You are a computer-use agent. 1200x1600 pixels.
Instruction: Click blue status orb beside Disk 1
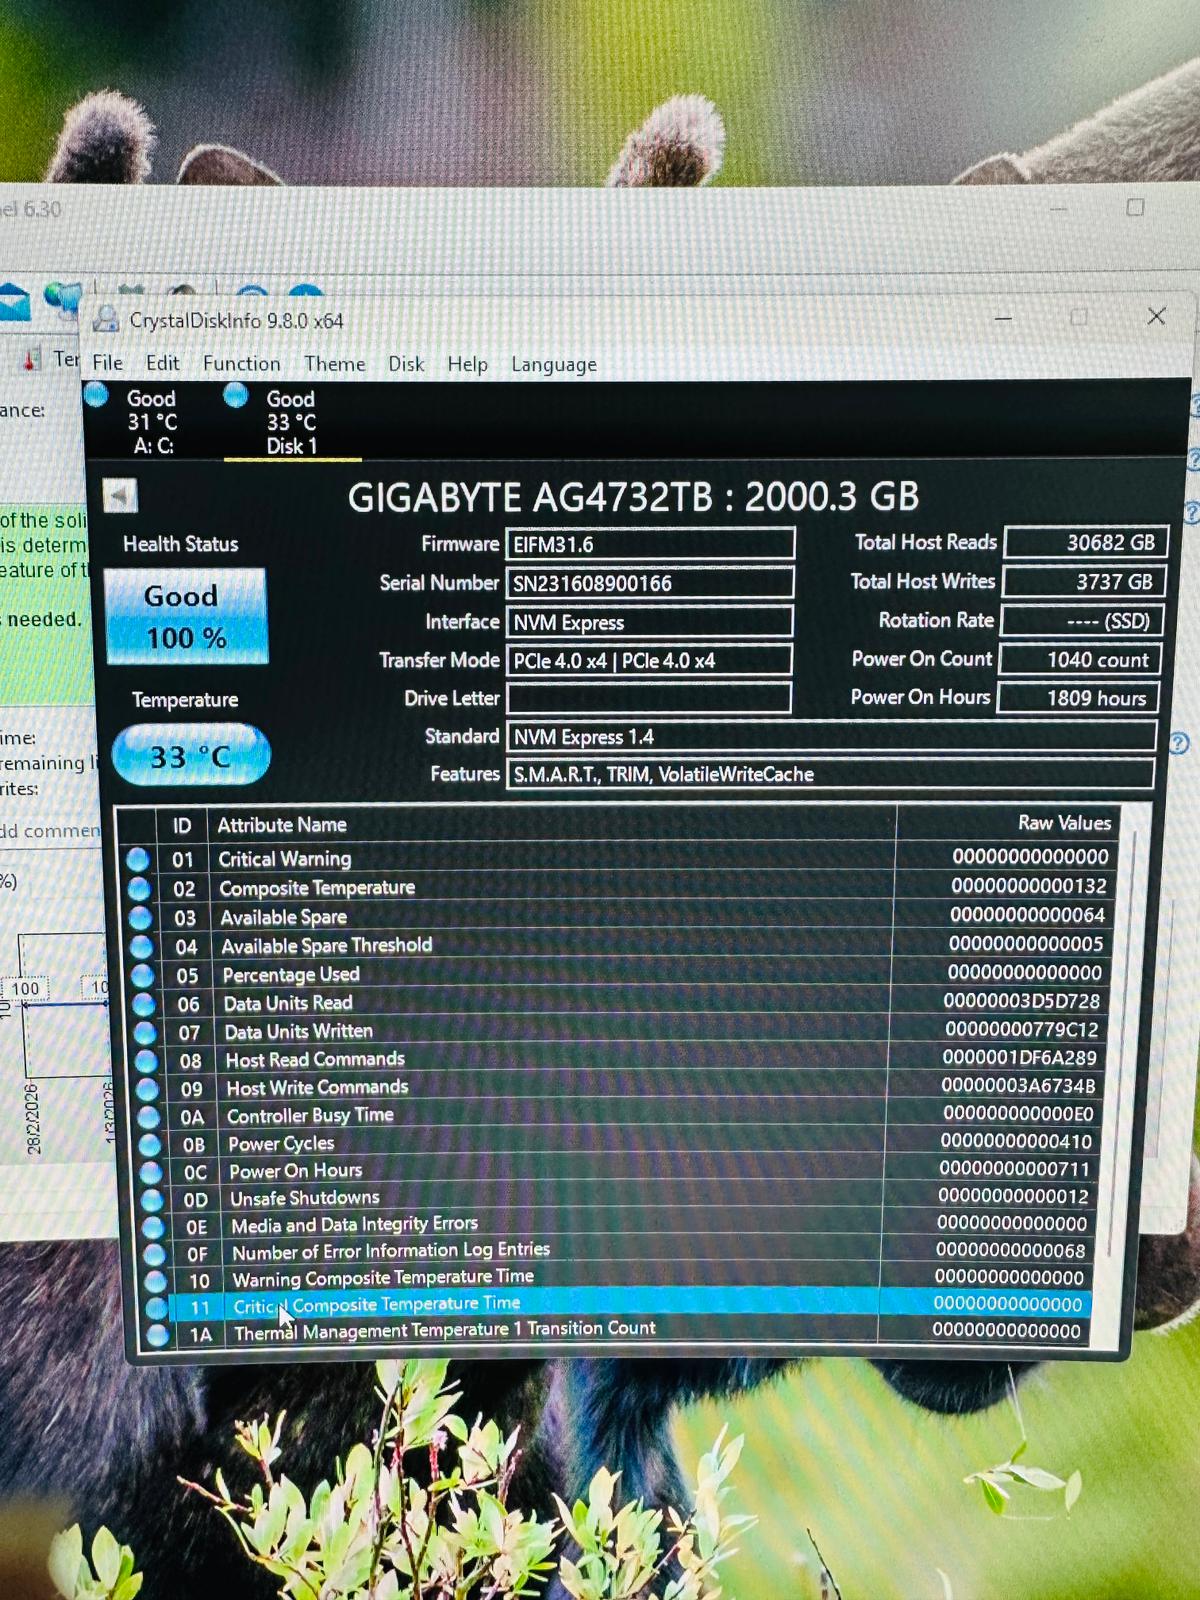click(x=236, y=396)
